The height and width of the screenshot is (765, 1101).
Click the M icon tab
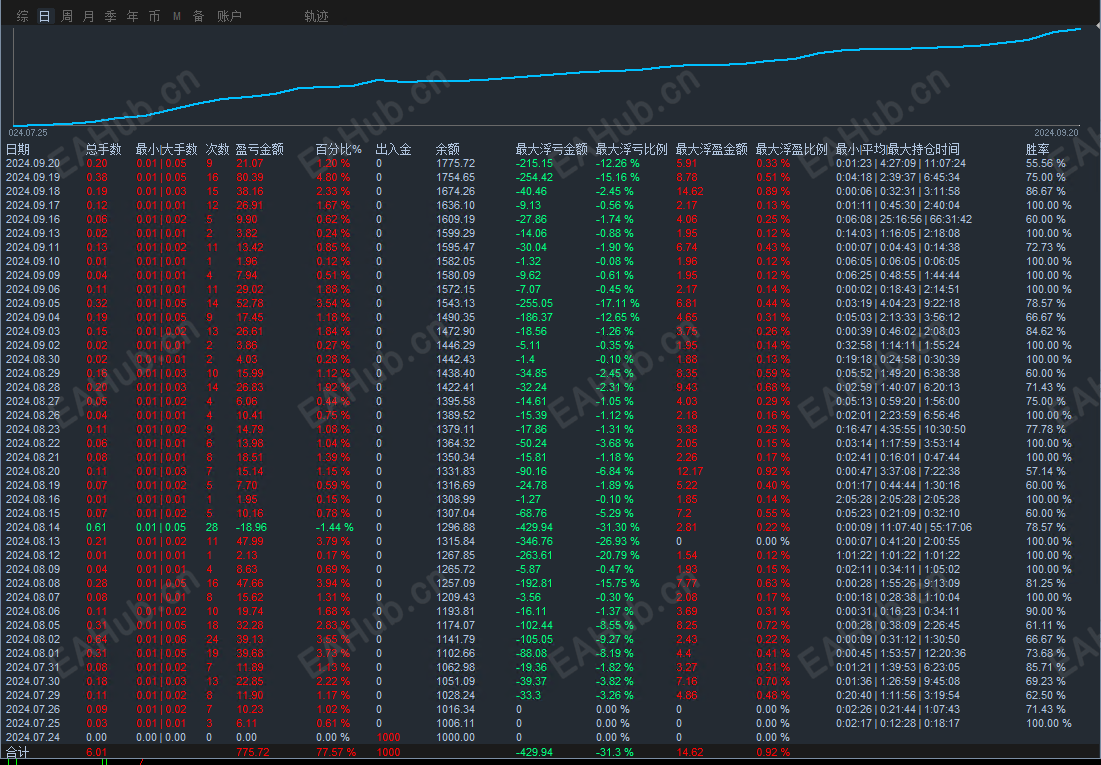tap(177, 16)
